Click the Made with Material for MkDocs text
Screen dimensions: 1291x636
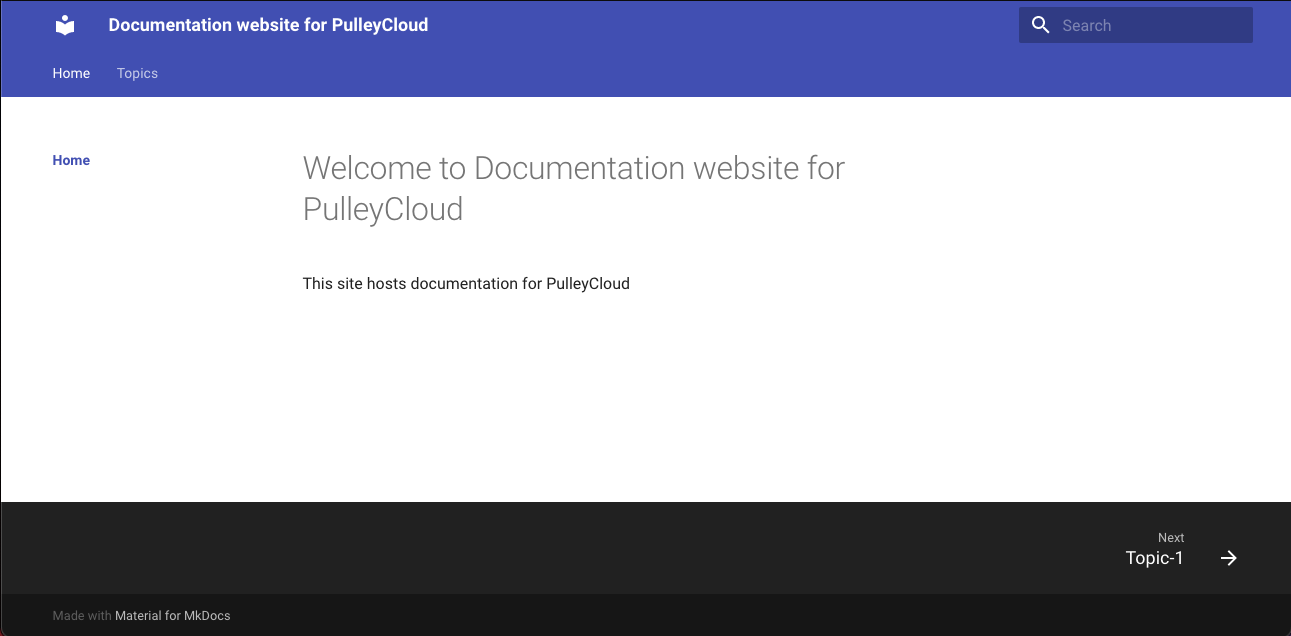click(141, 615)
